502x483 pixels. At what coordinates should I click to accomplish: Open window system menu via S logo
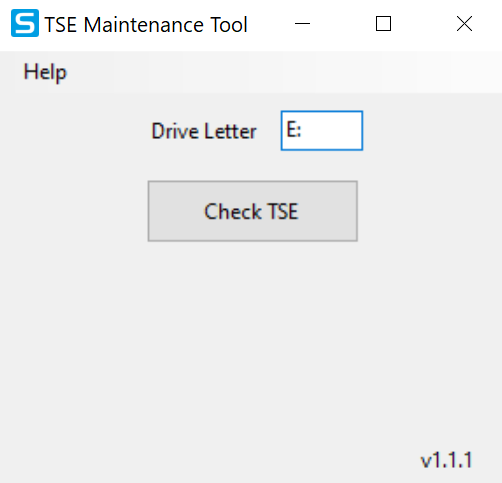click(x=25, y=23)
